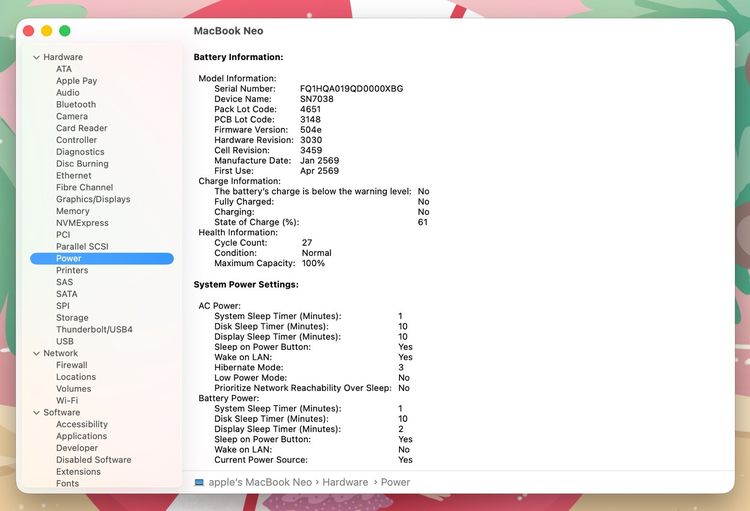Select Accessibility under Software
Viewport: 750px width, 511px height.
click(x=82, y=424)
